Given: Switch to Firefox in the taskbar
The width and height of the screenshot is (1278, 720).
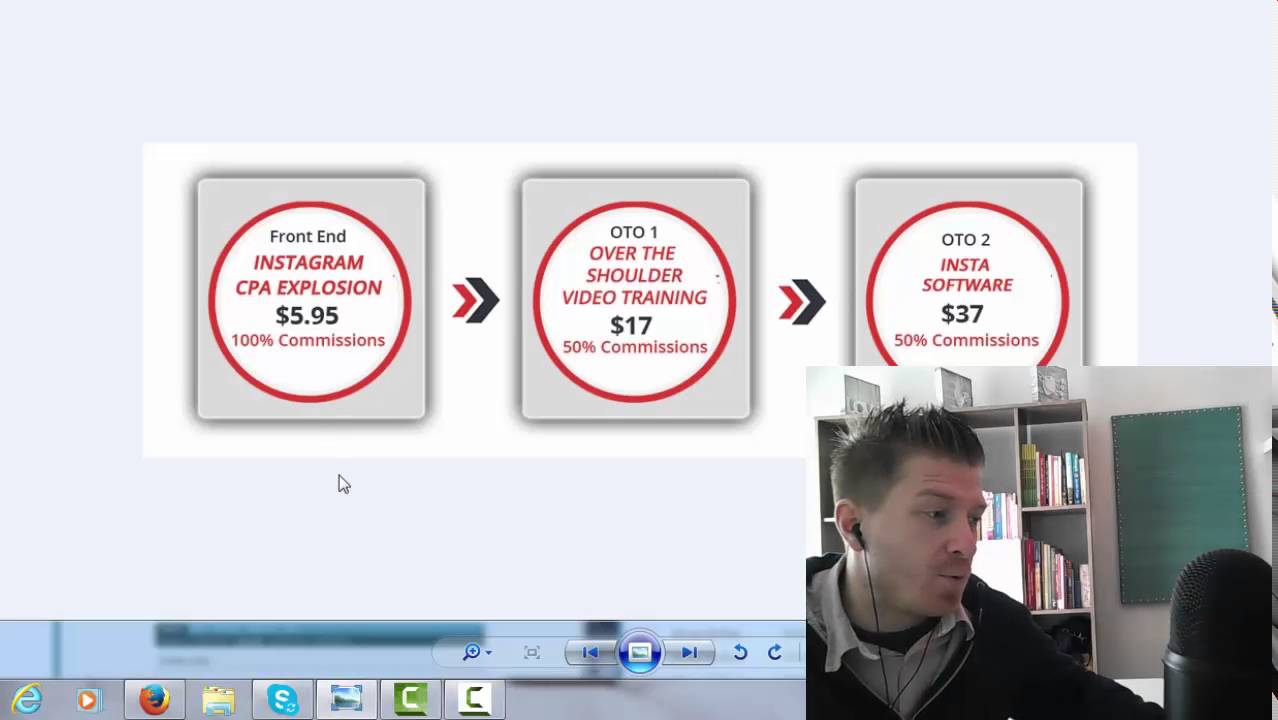Looking at the screenshot, I should click(154, 699).
